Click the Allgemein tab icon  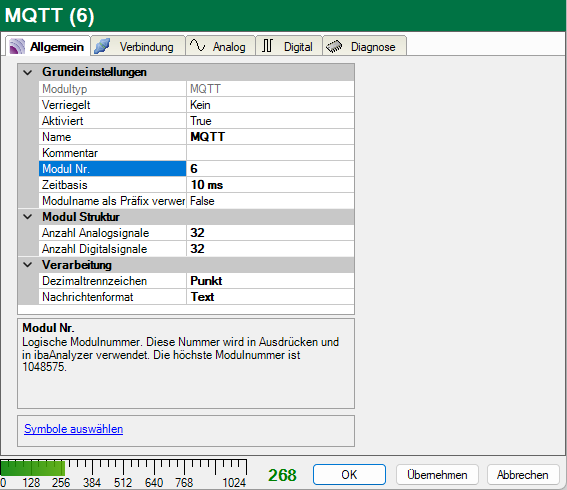[17, 47]
